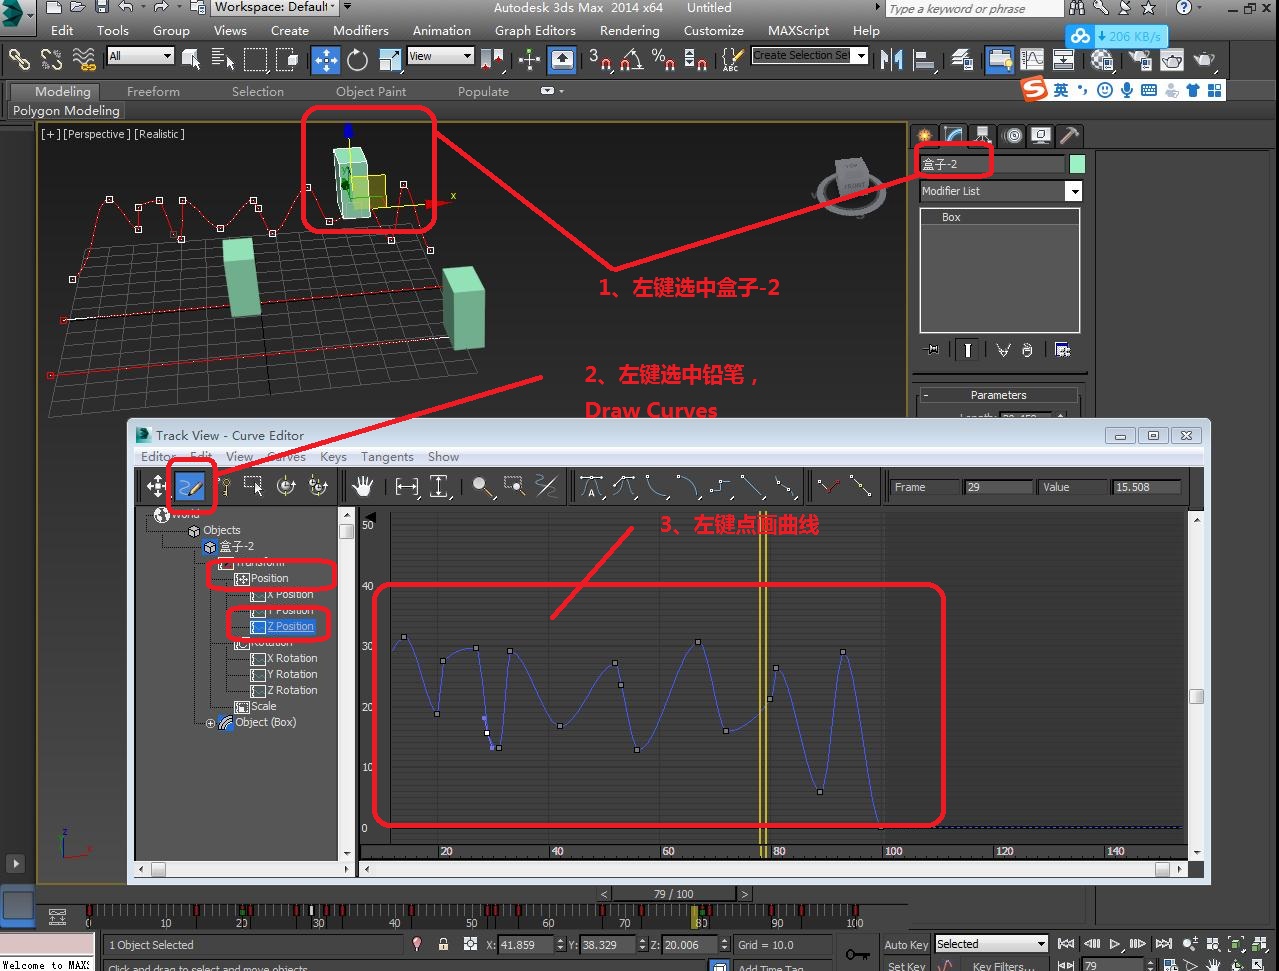The image size is (1279, 971).
Task: Select the Region Keys tool
Action: (x=254, y=487)
